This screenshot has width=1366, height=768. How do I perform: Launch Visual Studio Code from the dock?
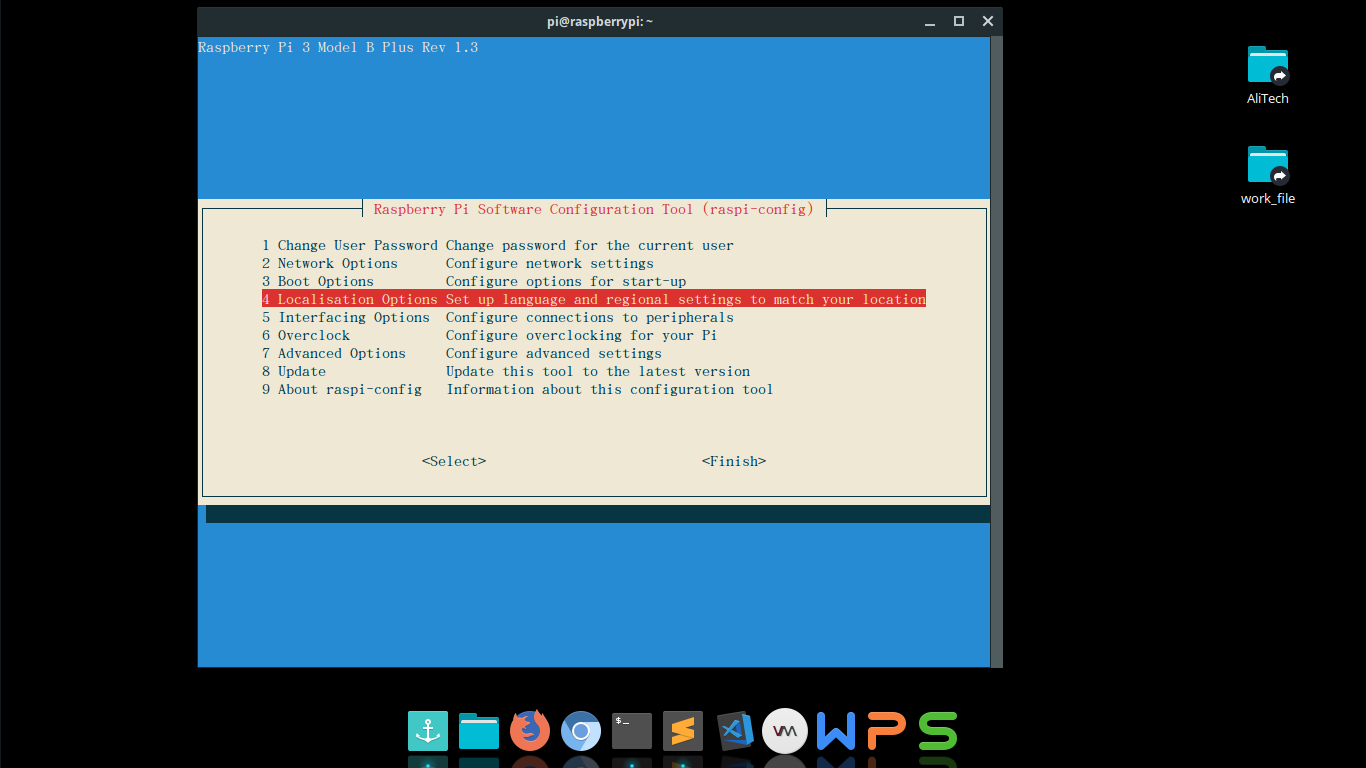tap(734, 731)
